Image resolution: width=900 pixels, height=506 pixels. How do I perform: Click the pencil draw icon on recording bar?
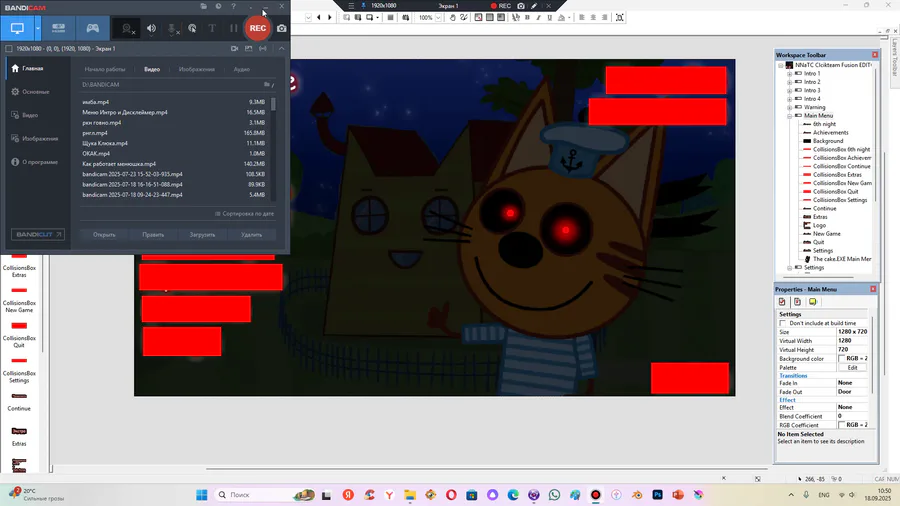[x=534, y=6]
